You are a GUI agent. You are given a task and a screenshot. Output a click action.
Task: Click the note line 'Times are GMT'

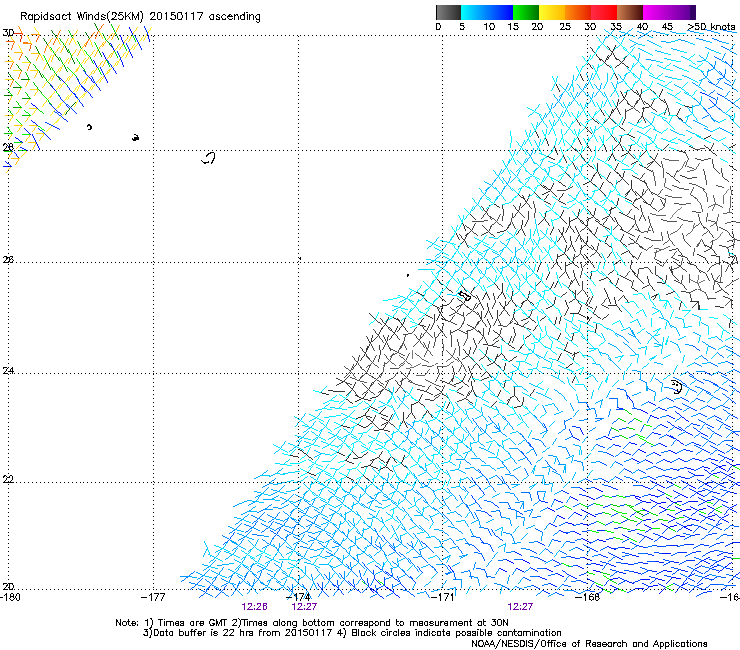pos(191,623)
